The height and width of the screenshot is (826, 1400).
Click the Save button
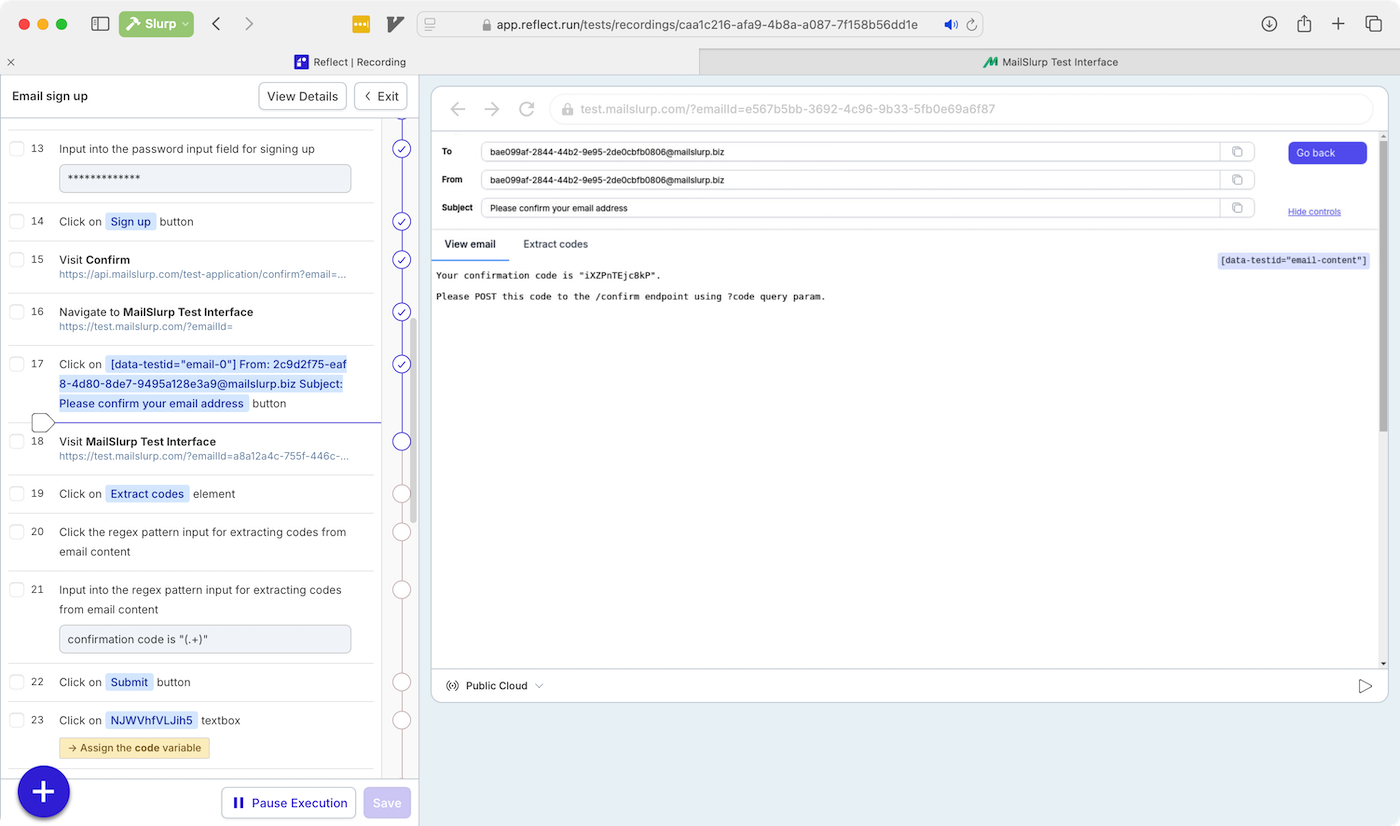coord(387,803)
